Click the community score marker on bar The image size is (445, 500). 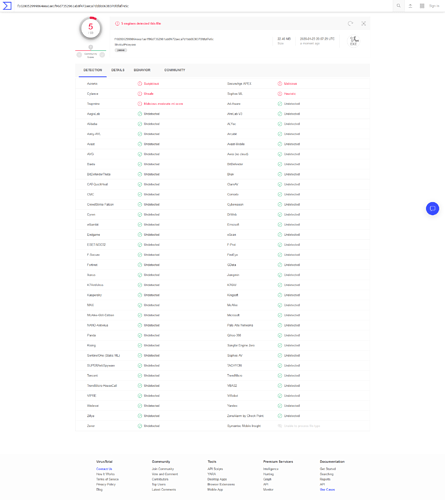pos(91,47)
